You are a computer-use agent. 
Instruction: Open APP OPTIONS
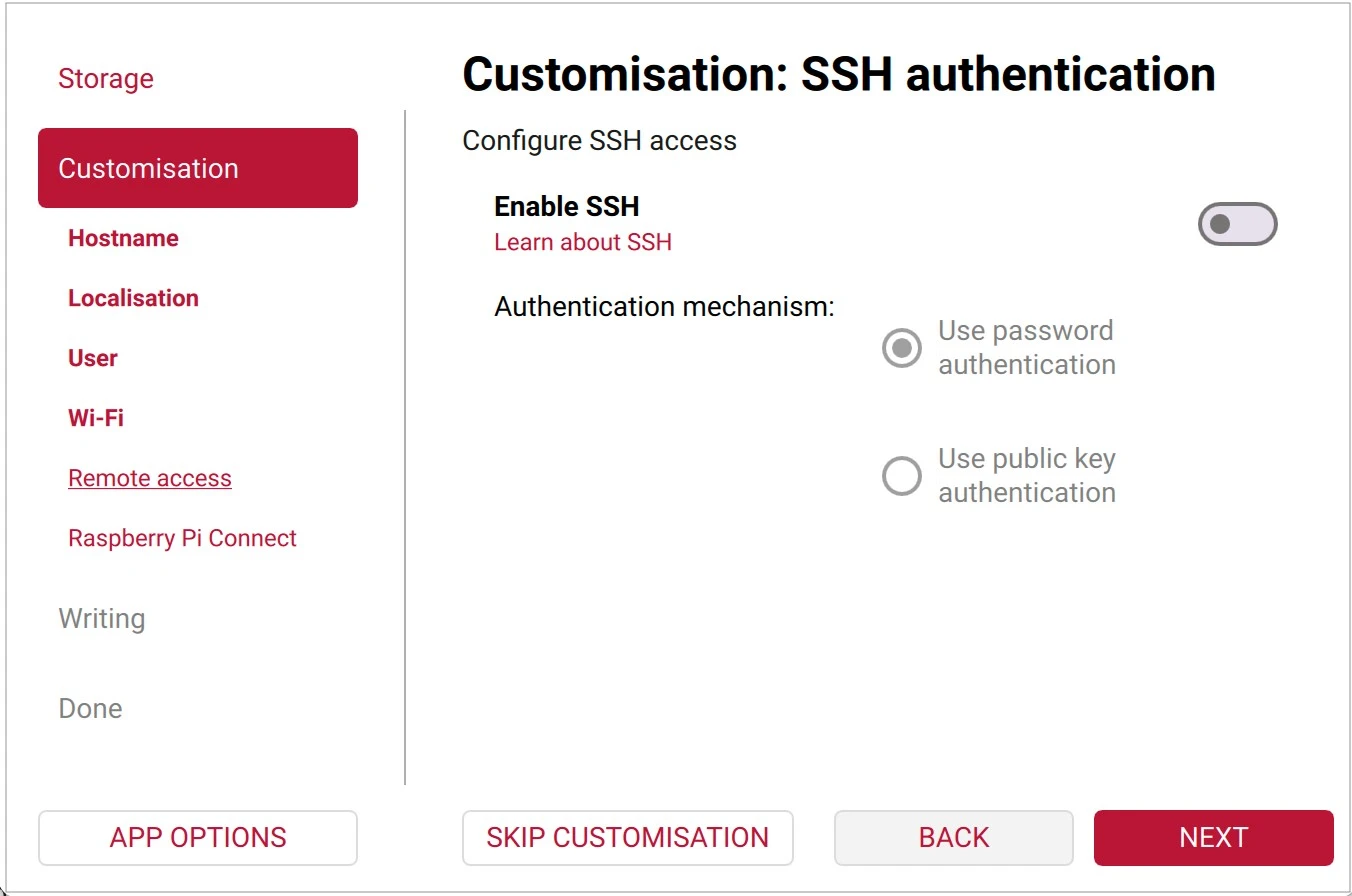pos(198,837)
